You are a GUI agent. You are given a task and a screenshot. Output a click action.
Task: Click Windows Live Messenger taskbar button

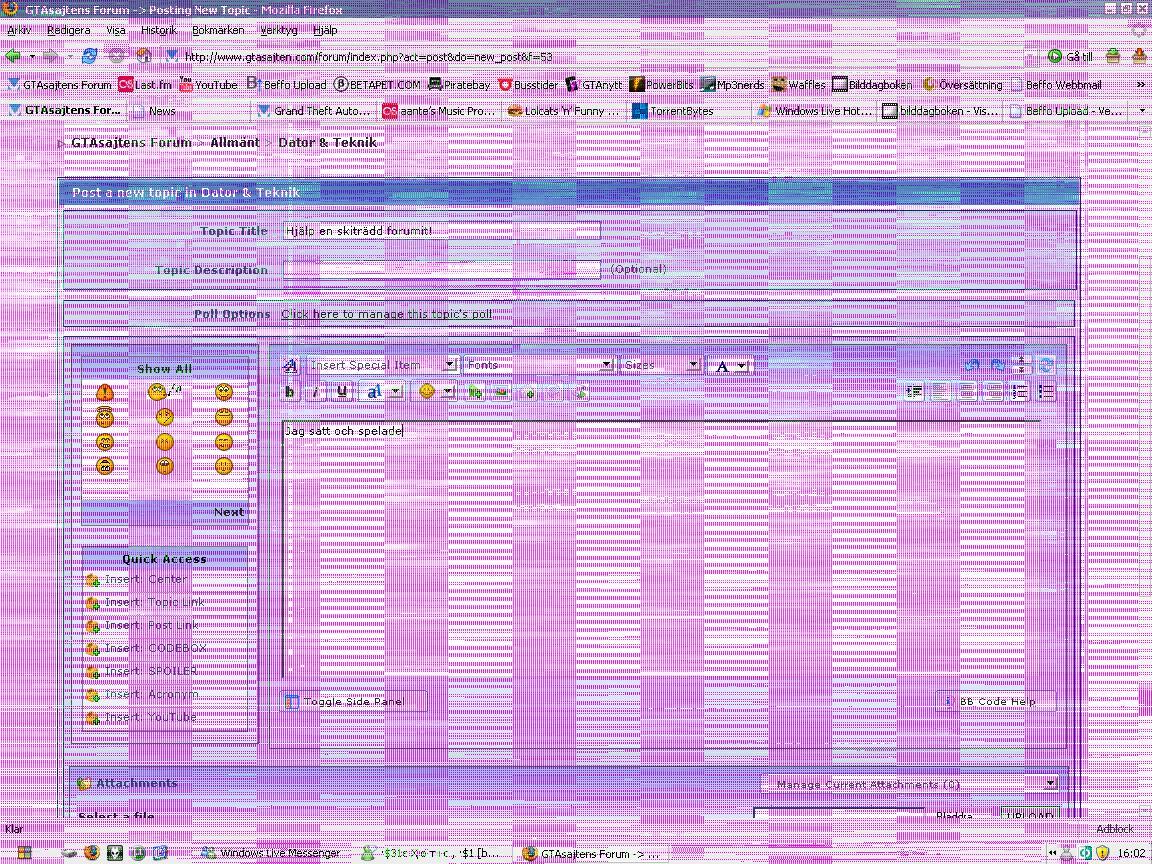(270, 853)
